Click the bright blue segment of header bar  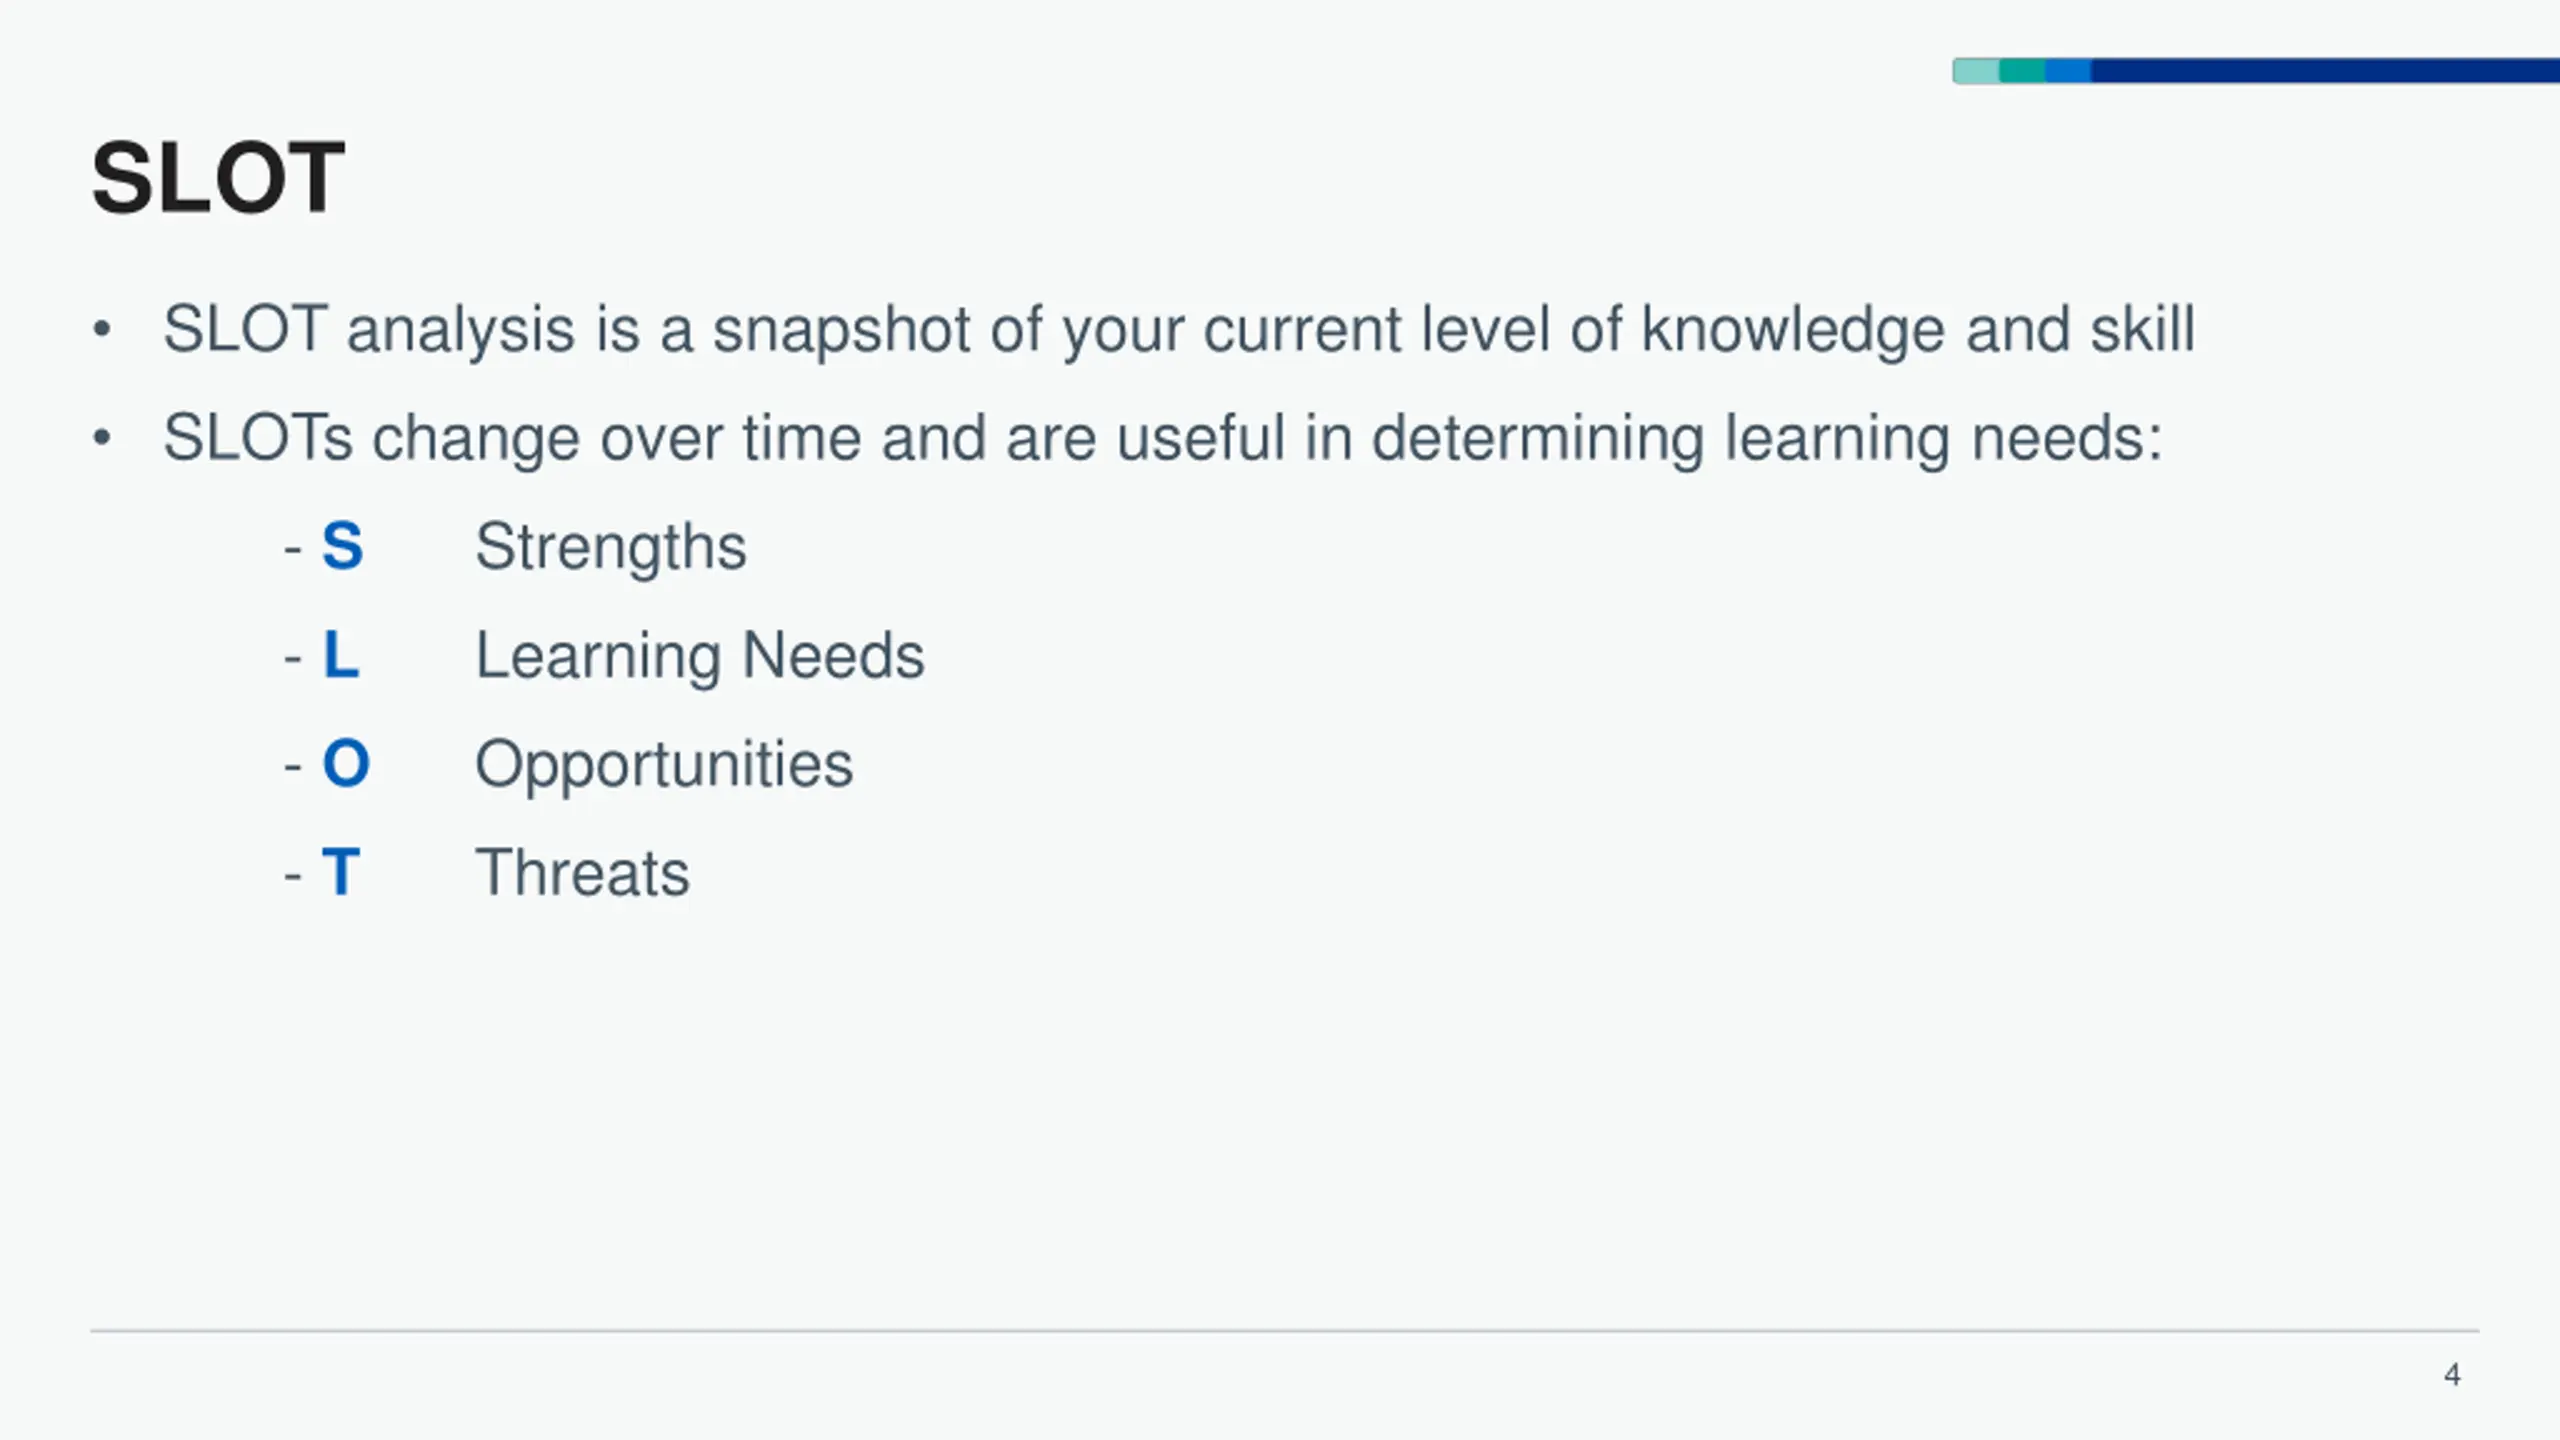2068,71
